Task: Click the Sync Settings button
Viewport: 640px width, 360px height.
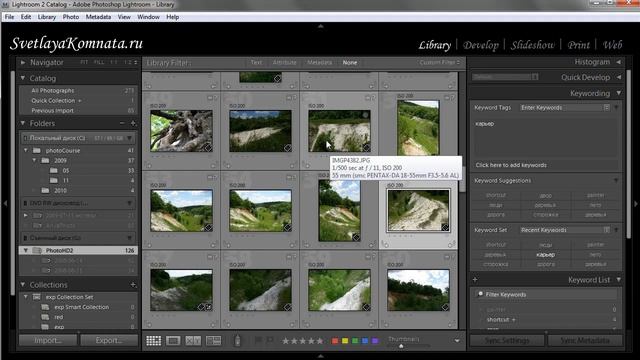Action: click(x=507, y=340)
